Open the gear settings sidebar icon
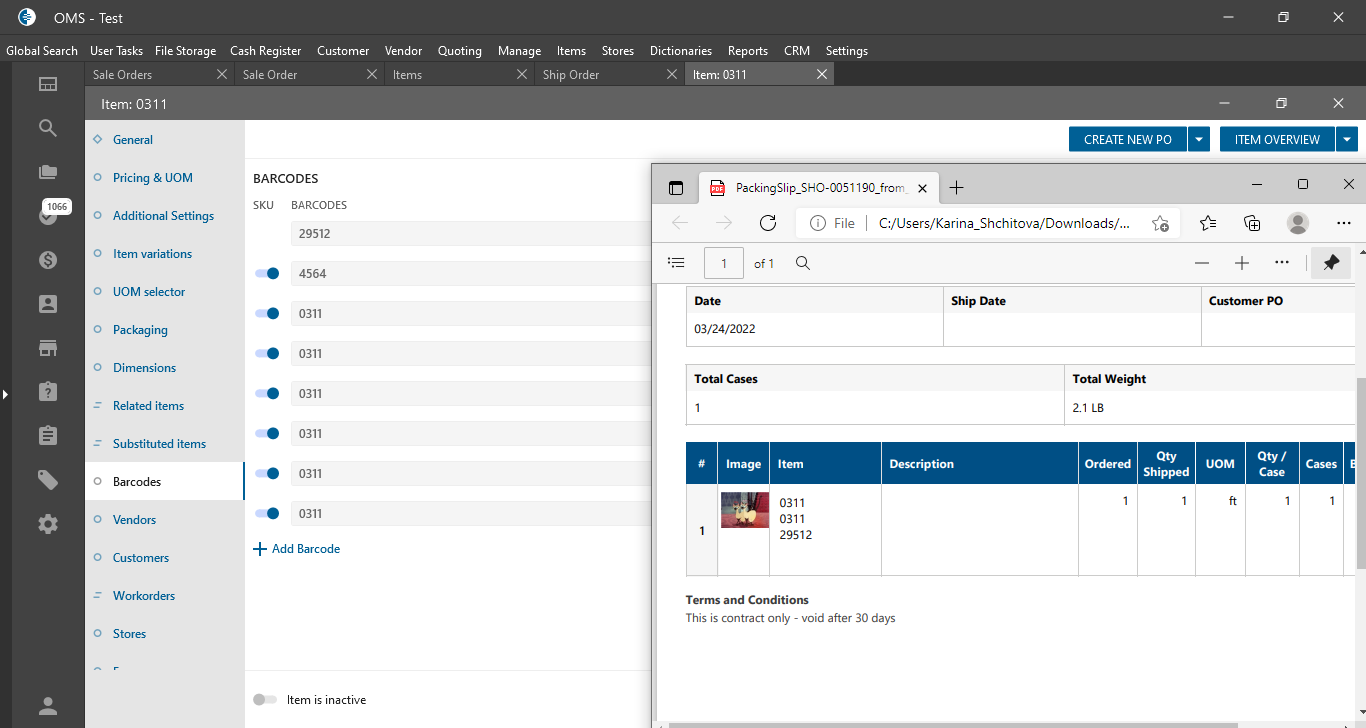Image resolution: width=1366 pixels, height=728 pixels. [x=47, y=524]
